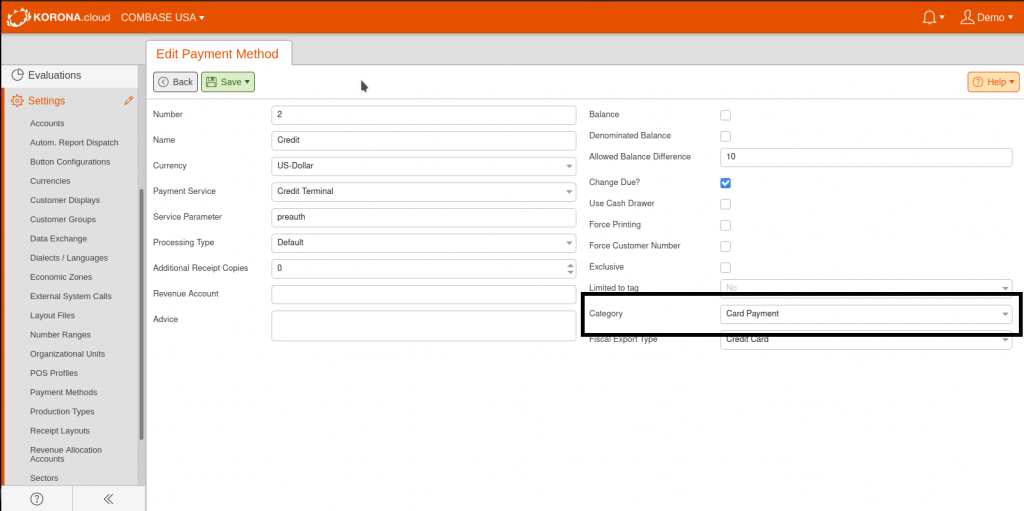Open Sectors settings
The width and height of the screenshot is (1024, 511).
[x=44, y=478]
